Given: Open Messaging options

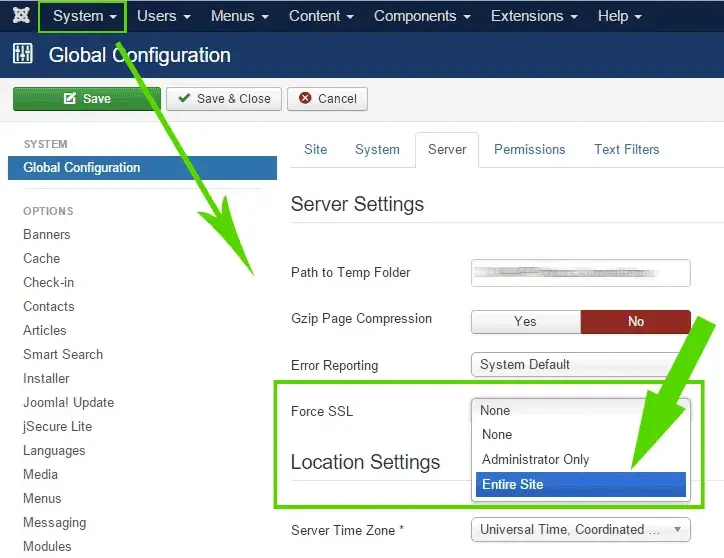Looking at the screenshot, I should pos(54,523).
